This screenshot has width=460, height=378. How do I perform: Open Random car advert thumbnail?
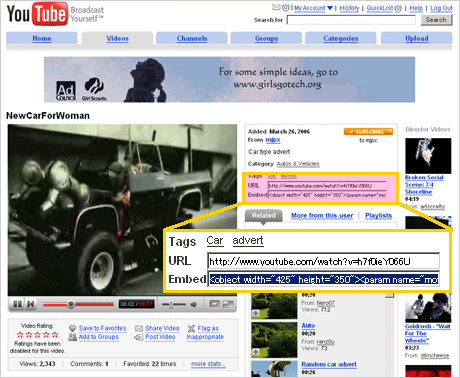[x=274, y=369]
